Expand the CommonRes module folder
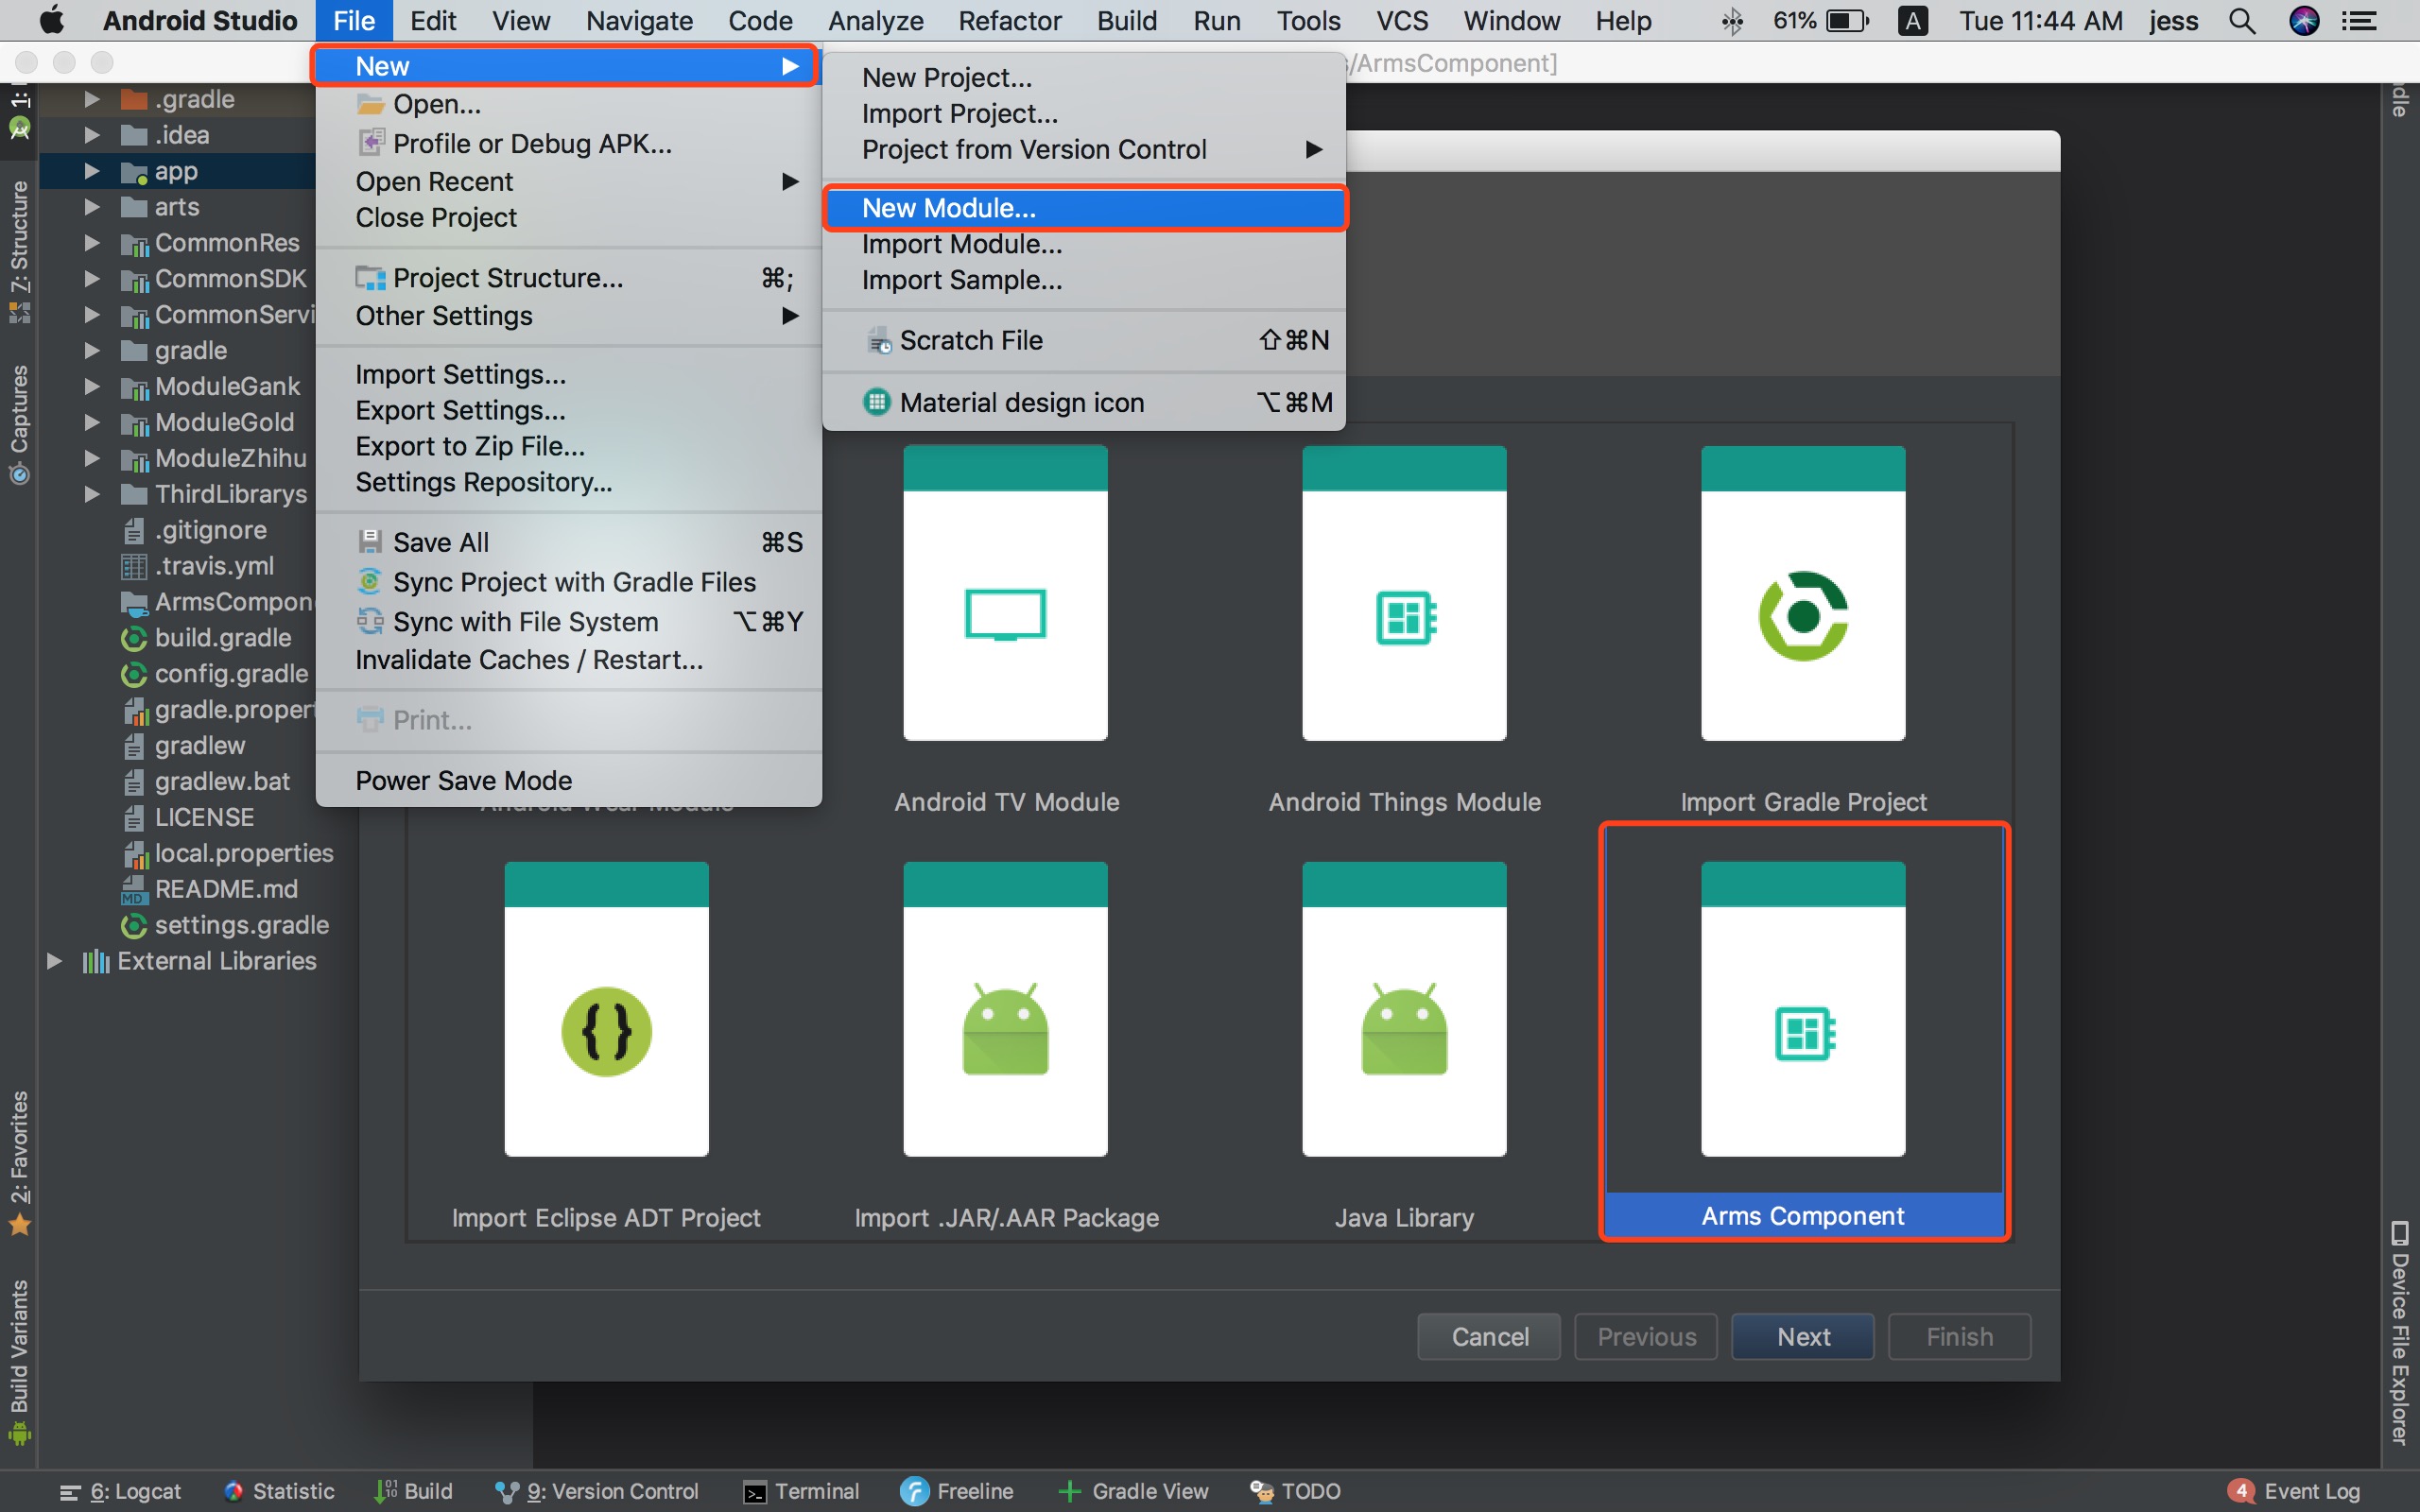2420x1512 pixels. point(92,243)
